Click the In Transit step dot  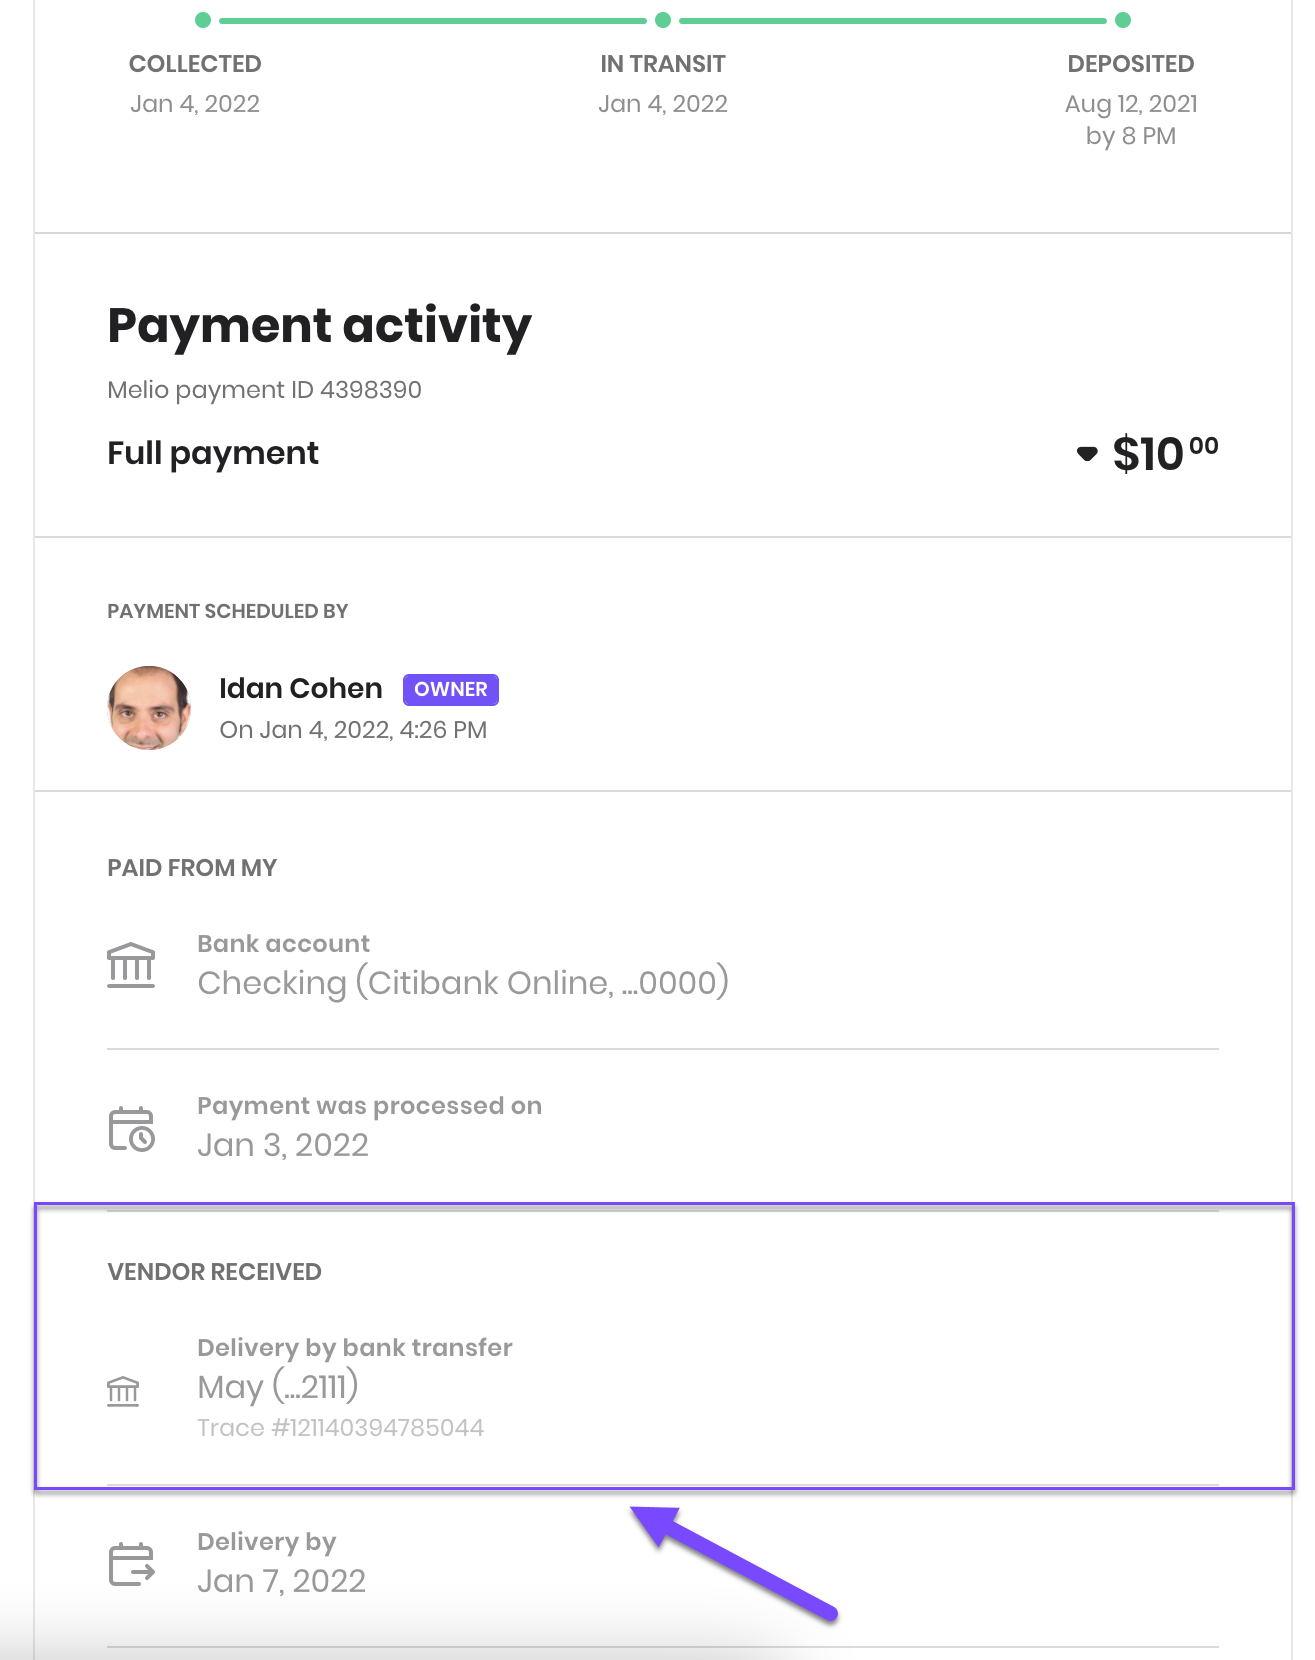tap(663, 20)
